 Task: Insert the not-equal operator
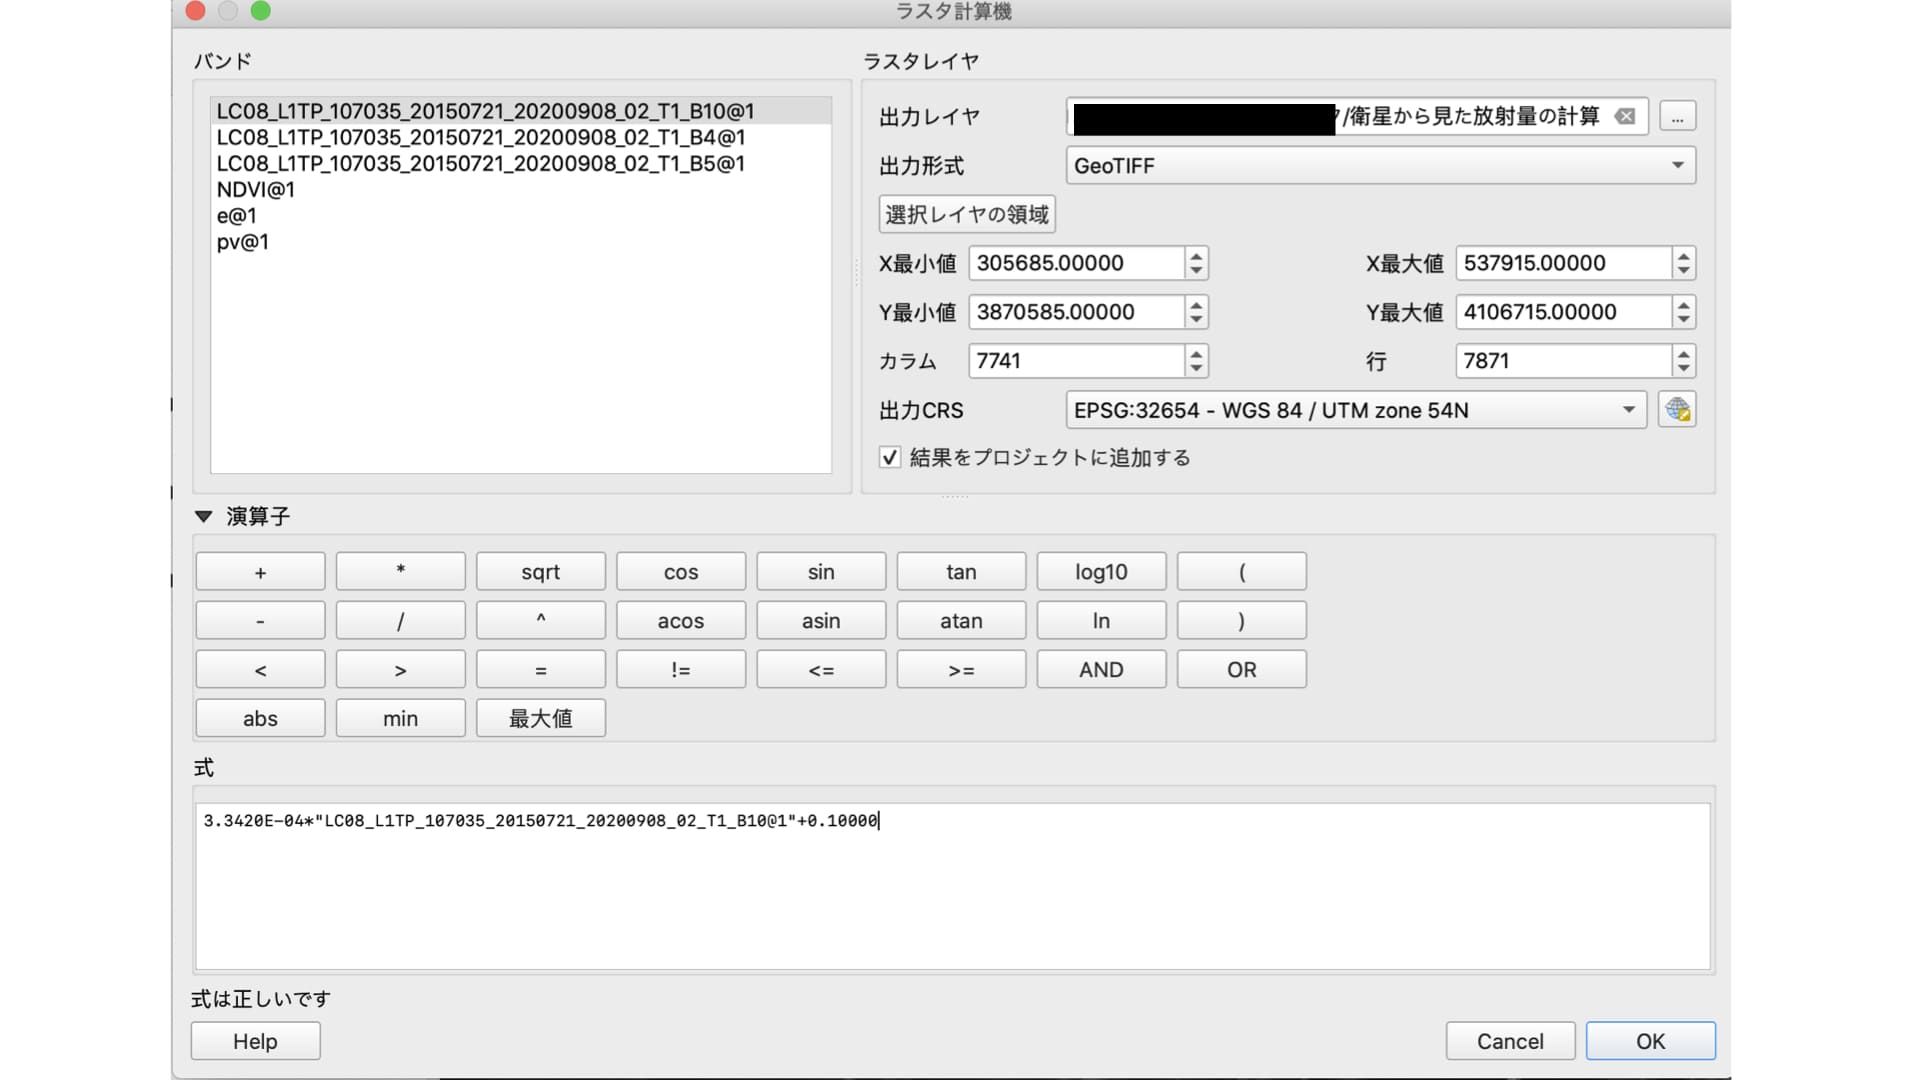click(x=681, y=670)
